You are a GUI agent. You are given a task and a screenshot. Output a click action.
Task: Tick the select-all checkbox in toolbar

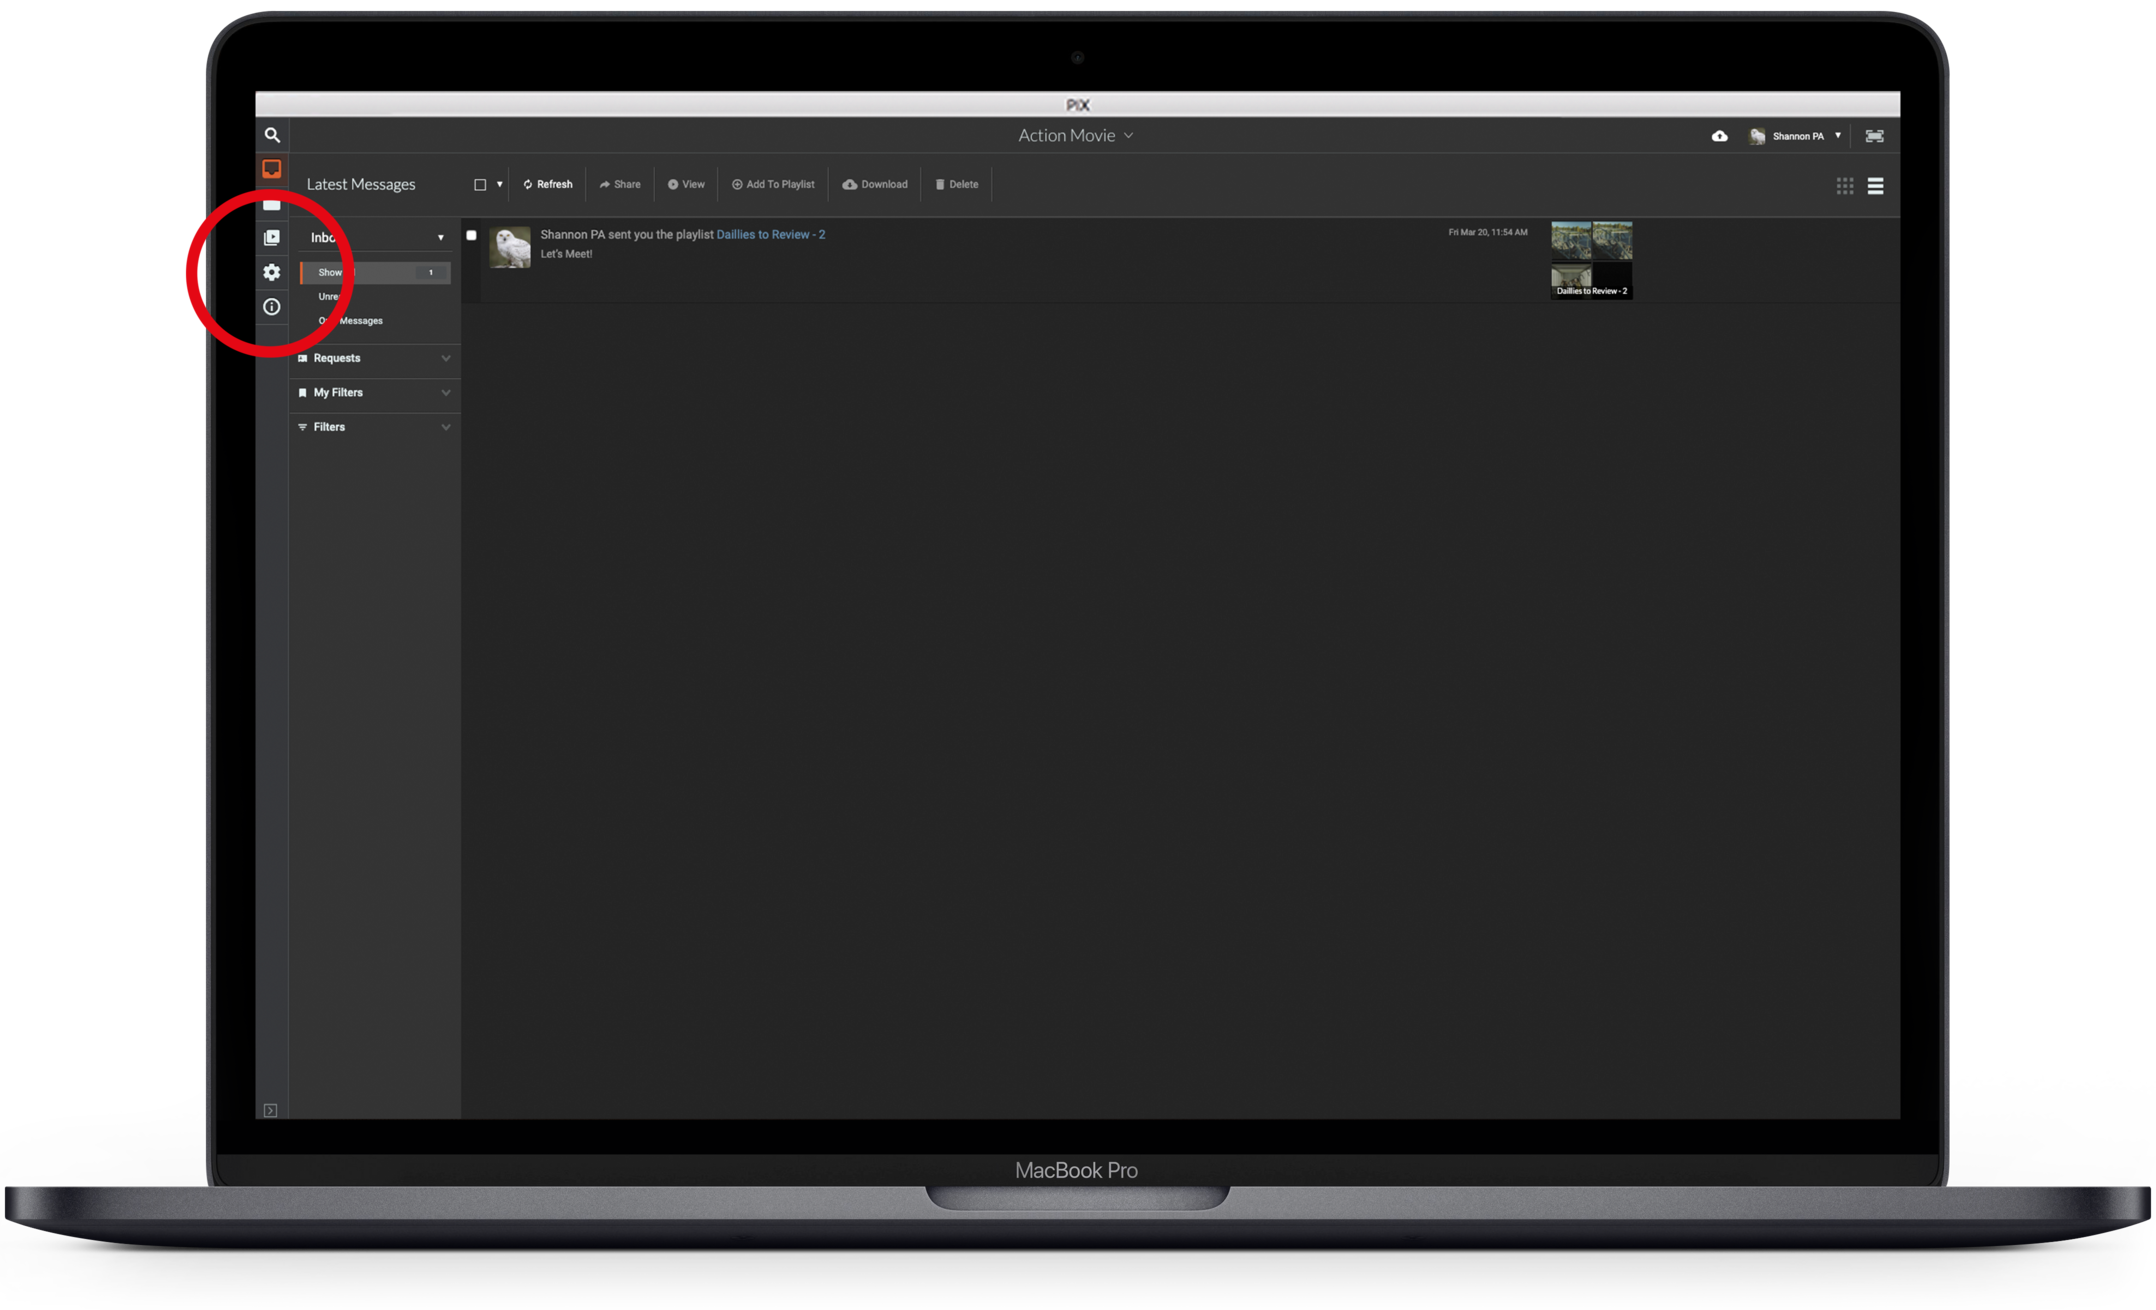[480, 185]
